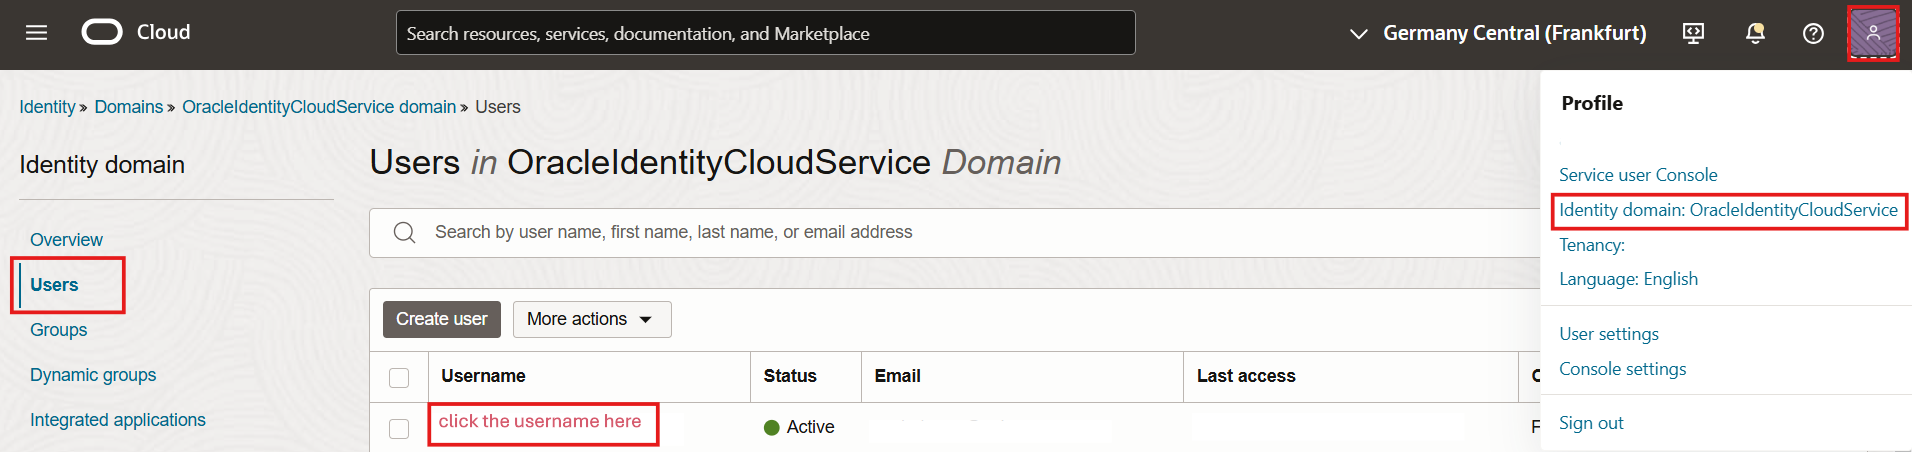Viewport: 1912px width, 452px height.
Task: Click the Domains breadcrumb link
Action: tap(128, 107)
